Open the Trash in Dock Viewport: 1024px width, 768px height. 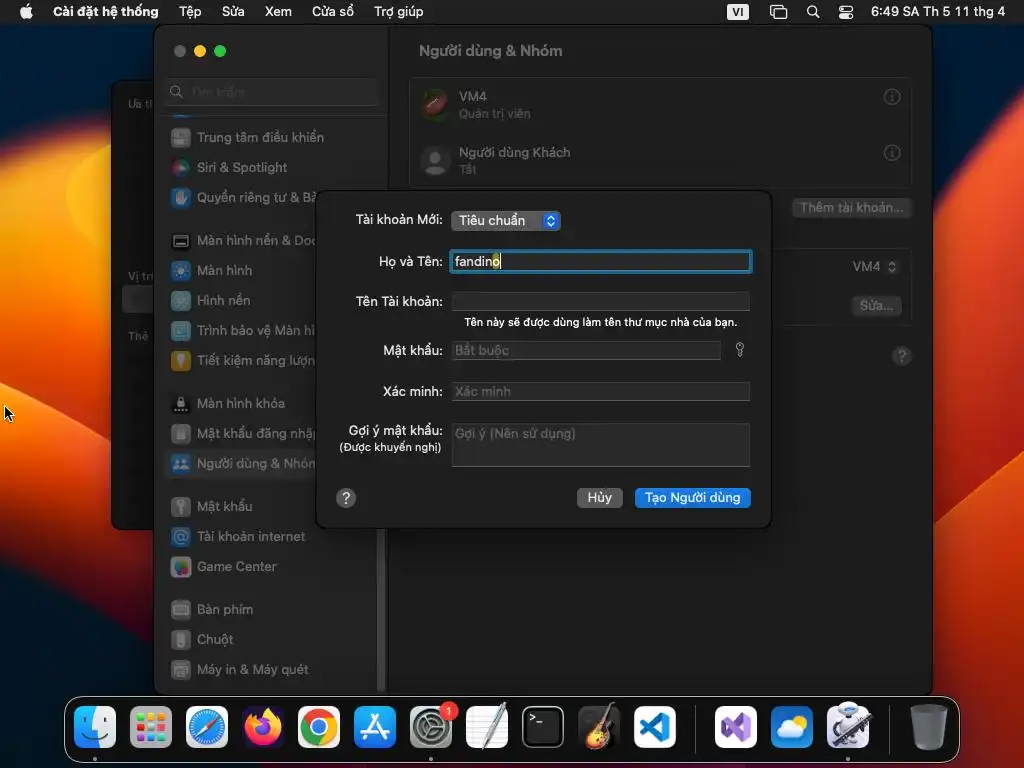tap(928, 727)
